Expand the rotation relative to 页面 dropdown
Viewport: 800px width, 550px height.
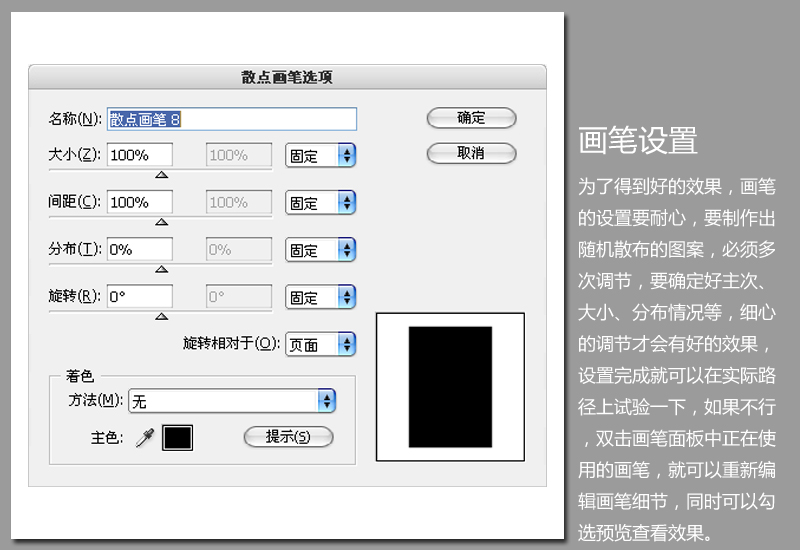tap(320, 344)
